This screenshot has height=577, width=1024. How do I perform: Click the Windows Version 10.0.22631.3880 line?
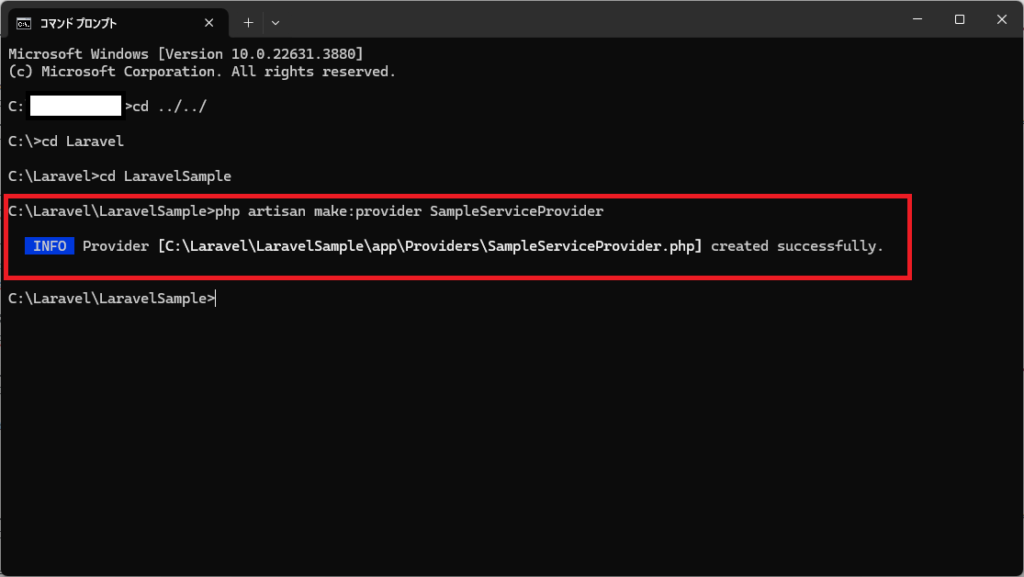(185, 54)
